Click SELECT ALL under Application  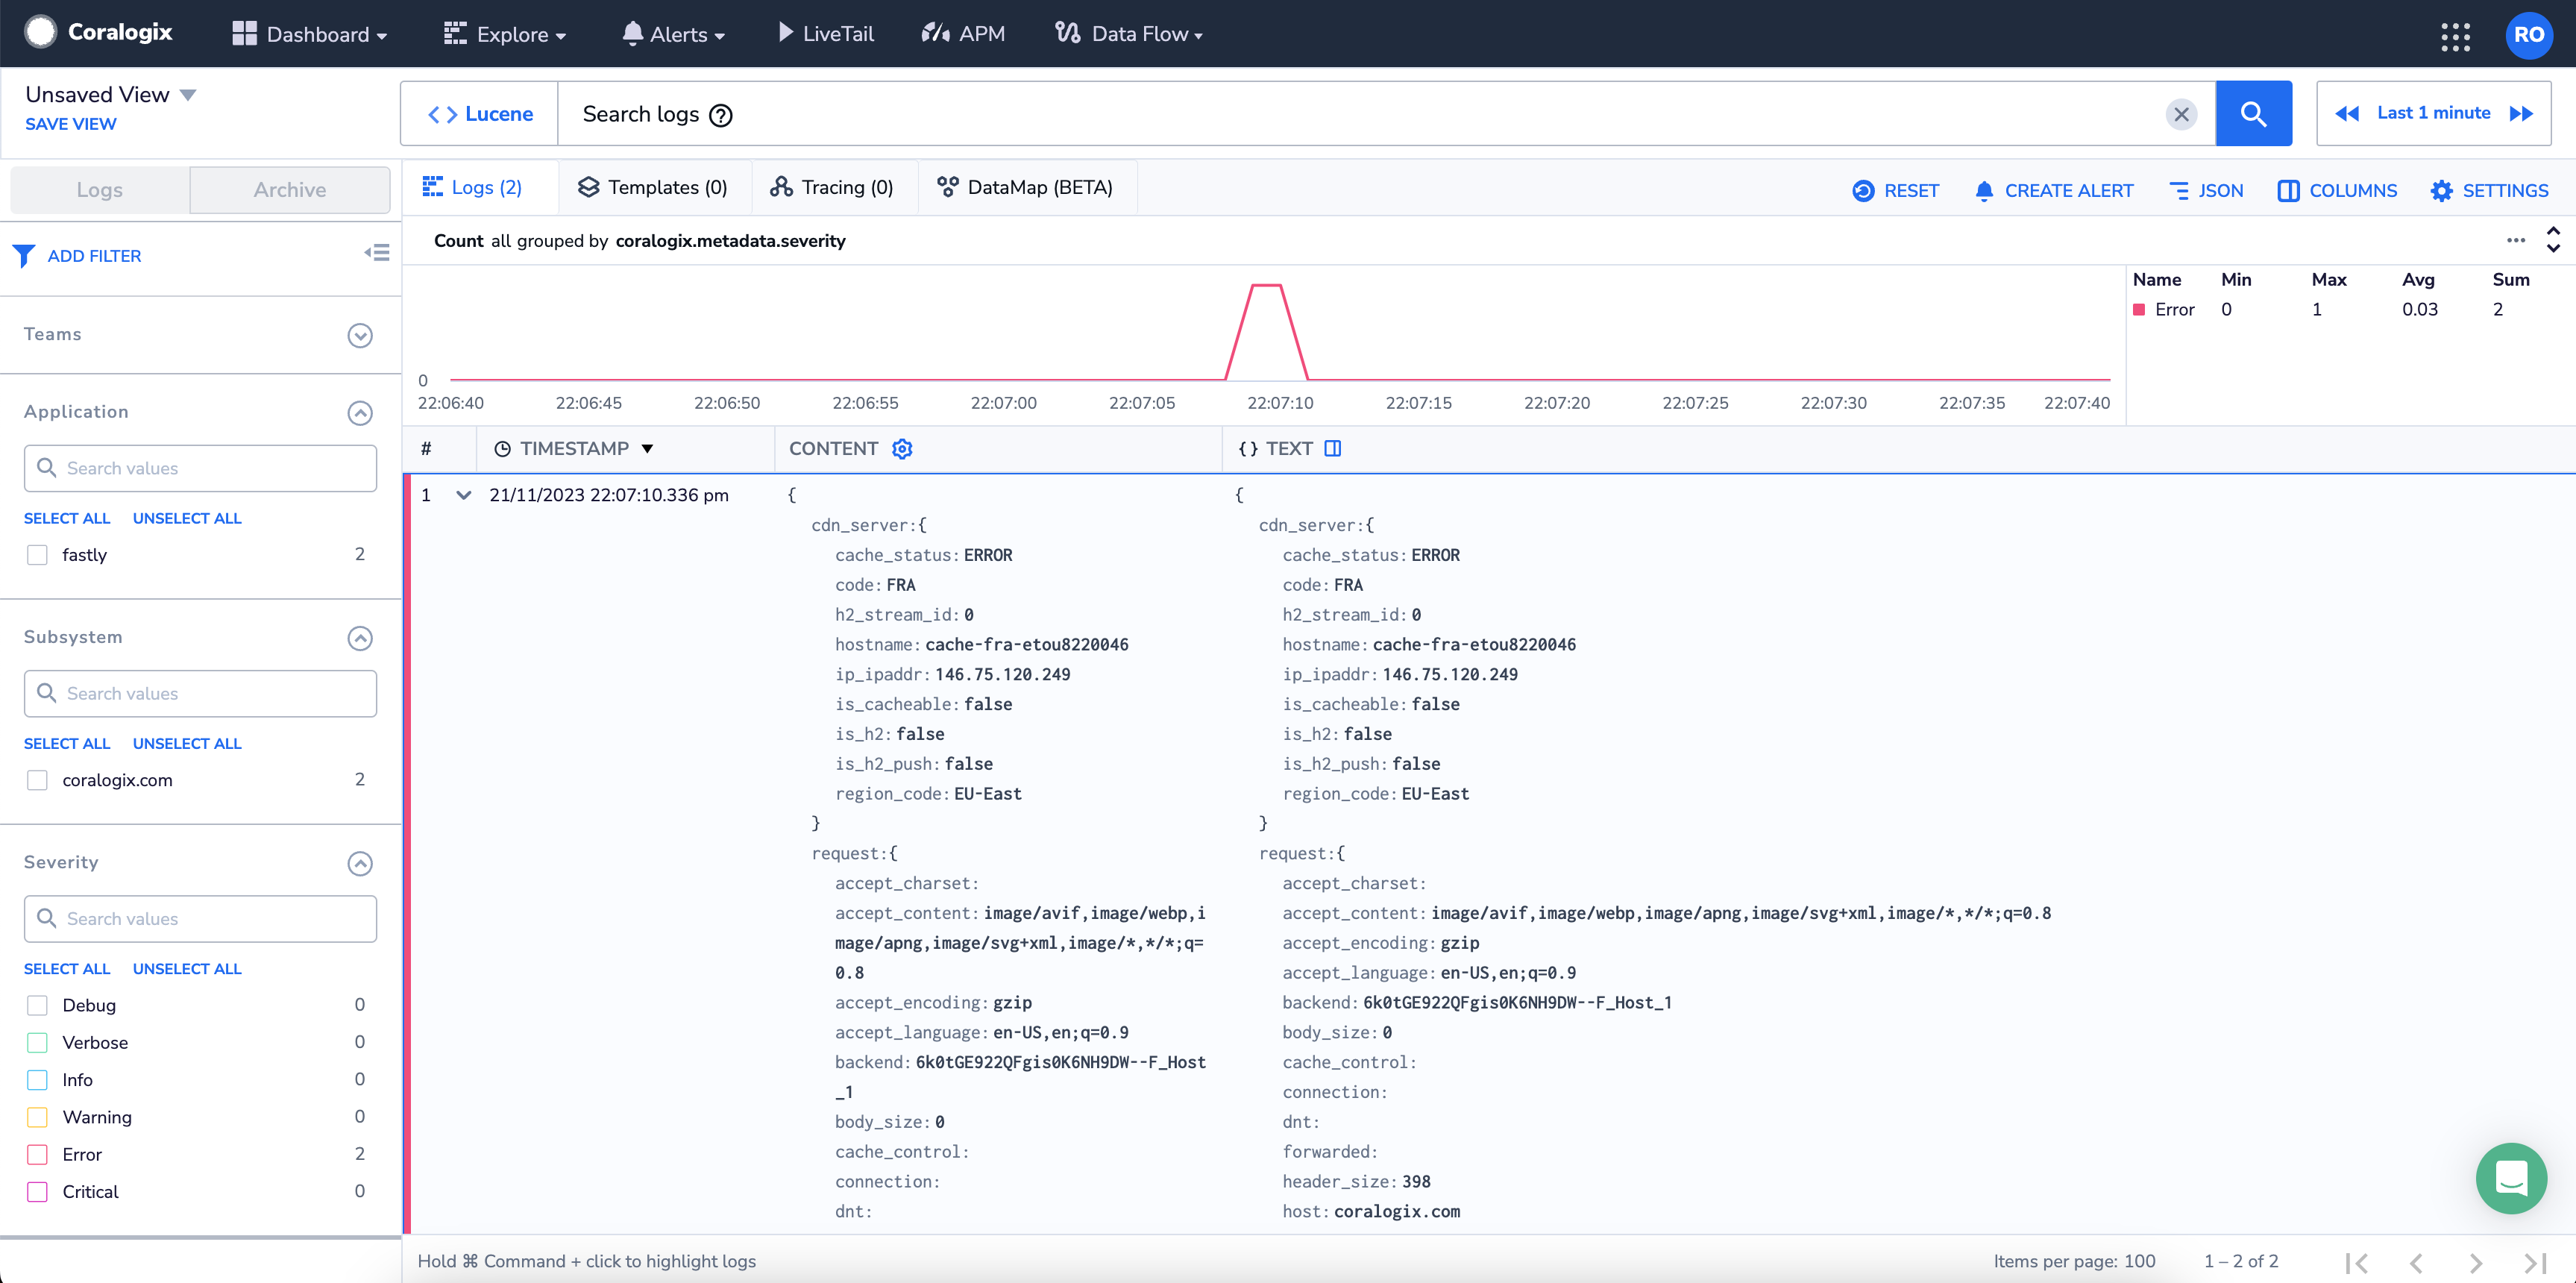[67, 518]
